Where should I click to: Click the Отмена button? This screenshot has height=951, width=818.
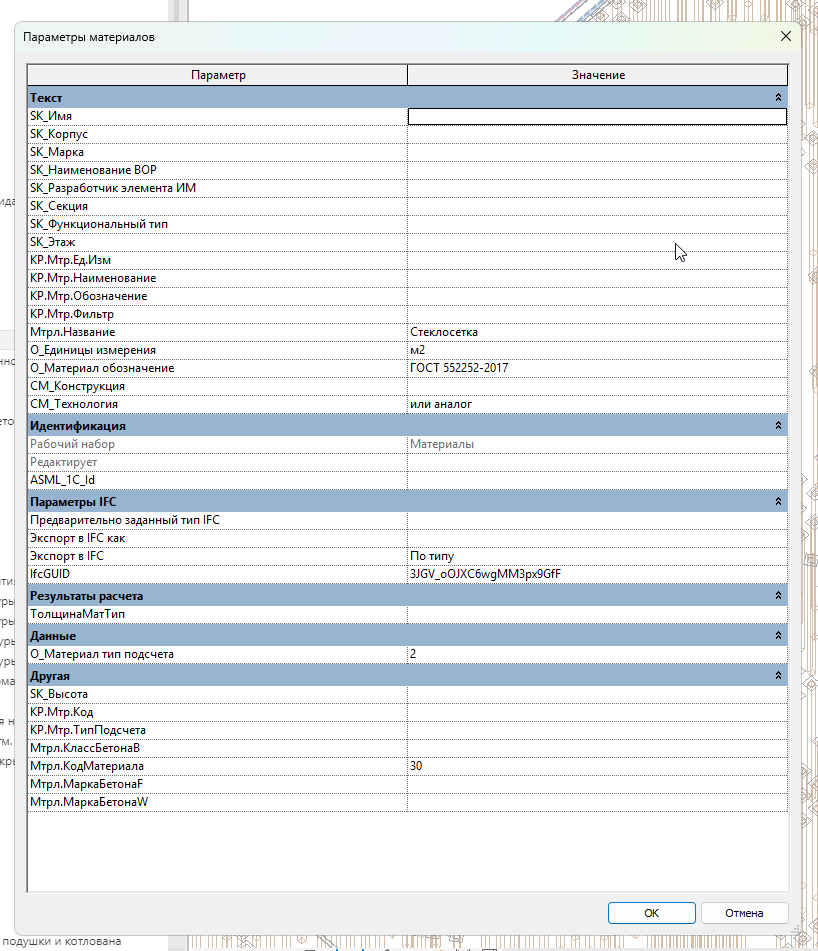point(744,913)
